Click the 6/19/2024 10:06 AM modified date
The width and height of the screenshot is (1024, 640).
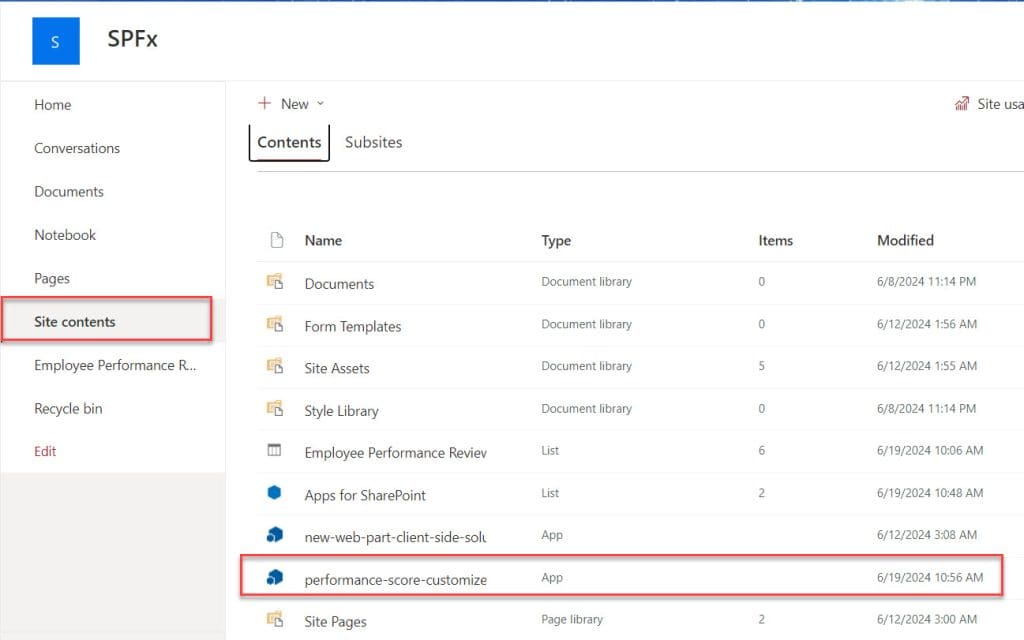coord(930,451)
